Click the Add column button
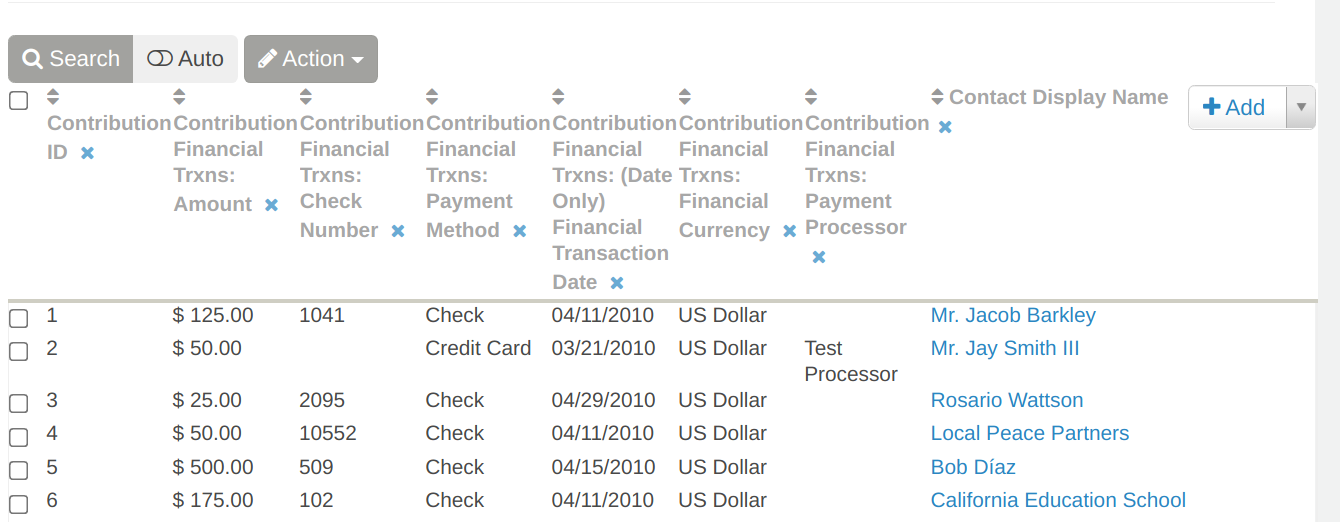This screenshot has height=522, width=1340. click(1236, 107)
